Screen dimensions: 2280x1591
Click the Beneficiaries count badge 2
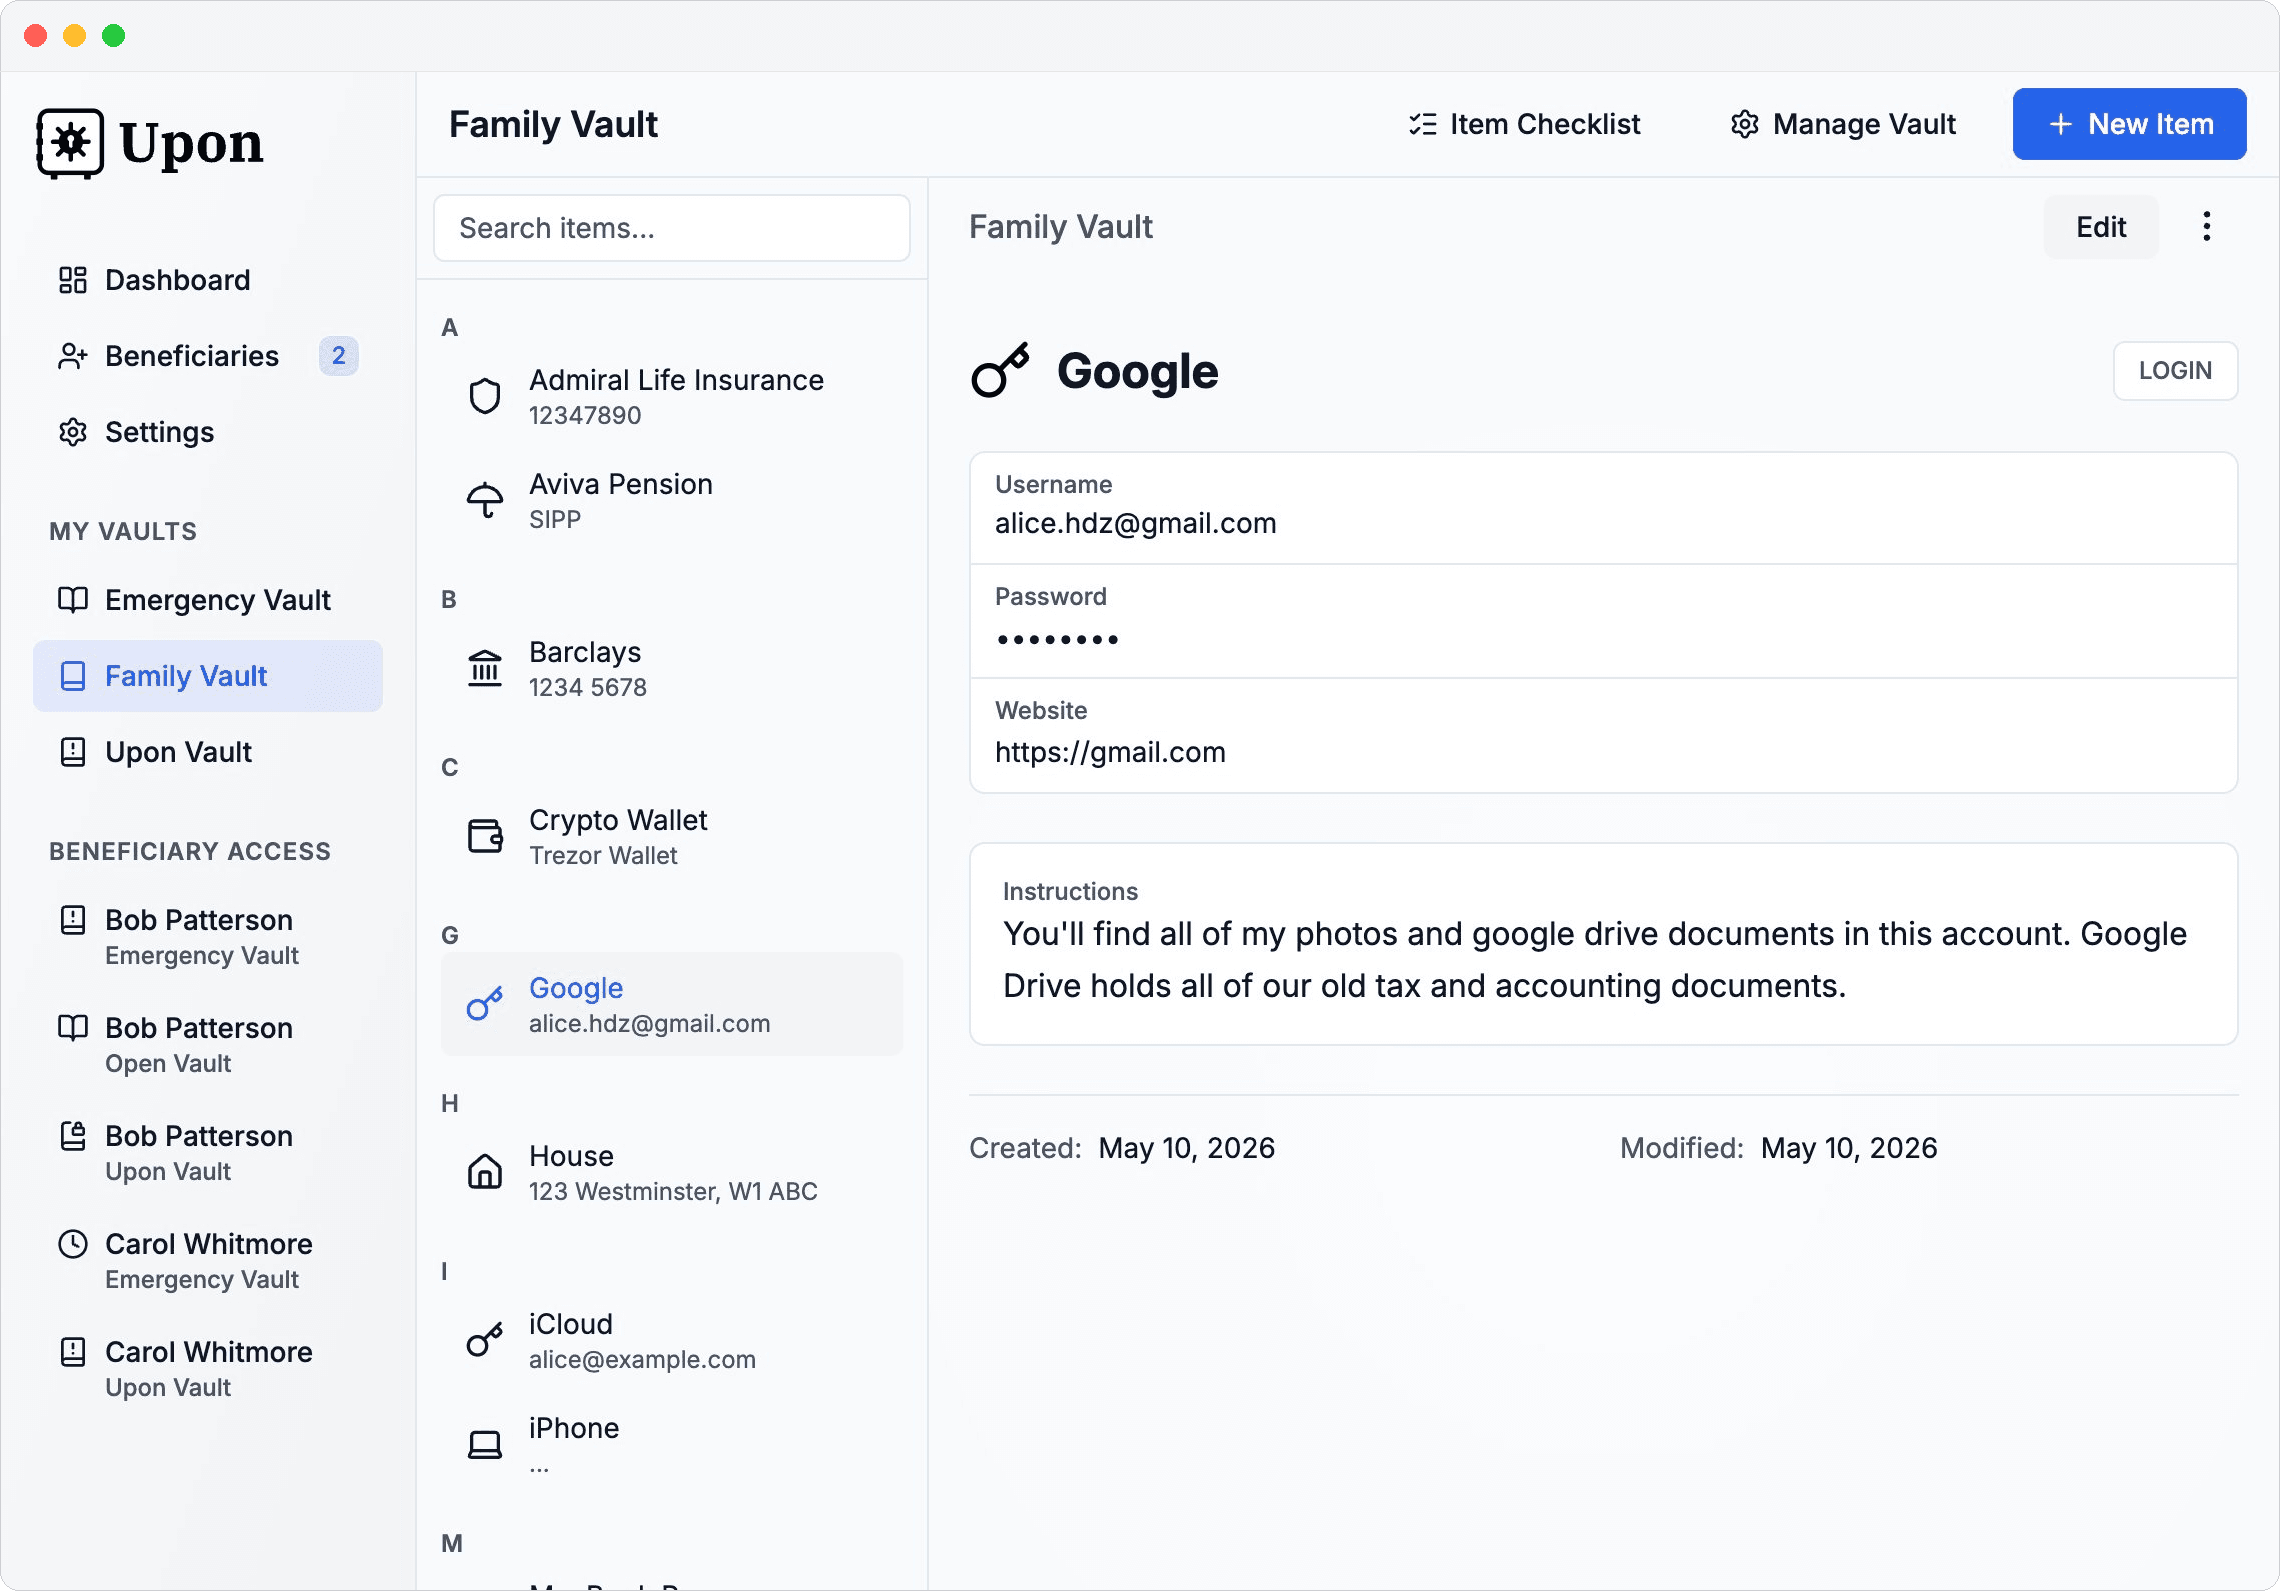[x=339, y=356]
